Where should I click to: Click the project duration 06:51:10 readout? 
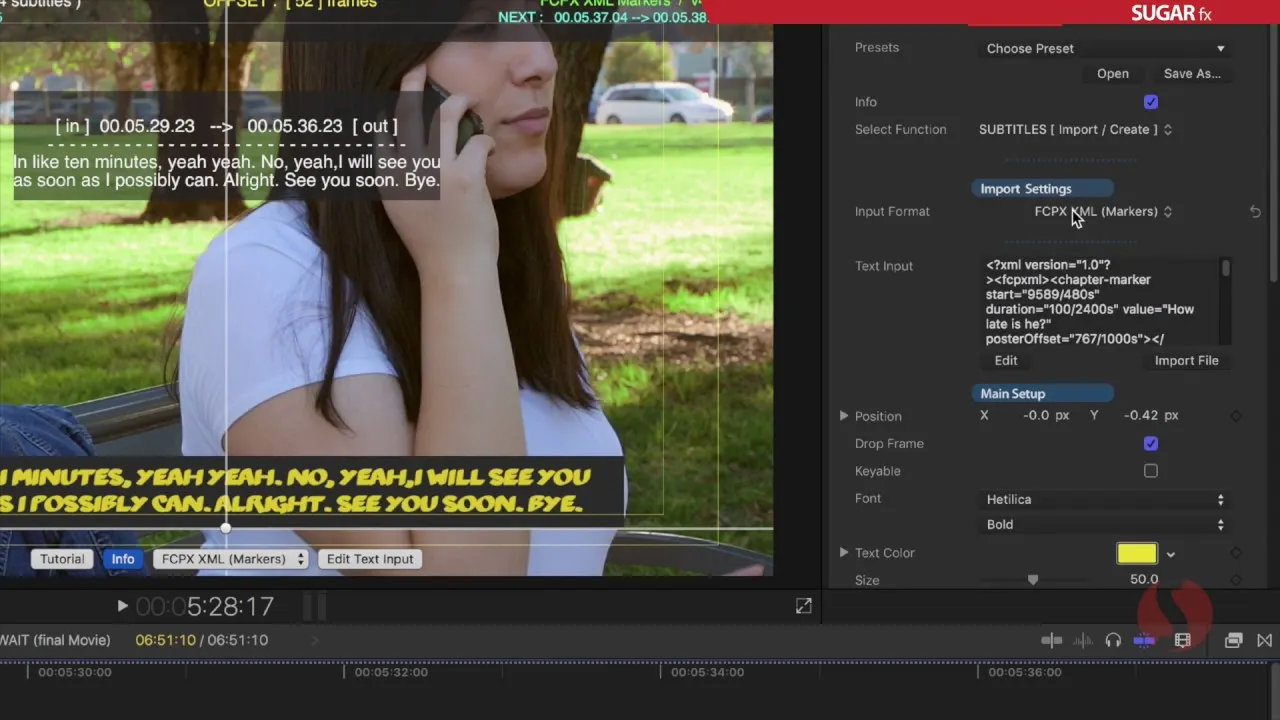coord(238,640)
